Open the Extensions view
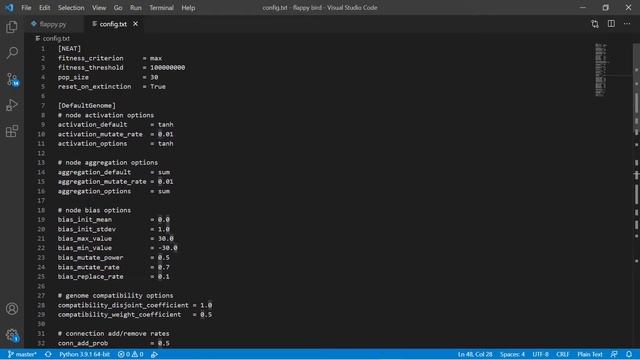This screenshot has width=640, height=360. [x=12, y=131]
